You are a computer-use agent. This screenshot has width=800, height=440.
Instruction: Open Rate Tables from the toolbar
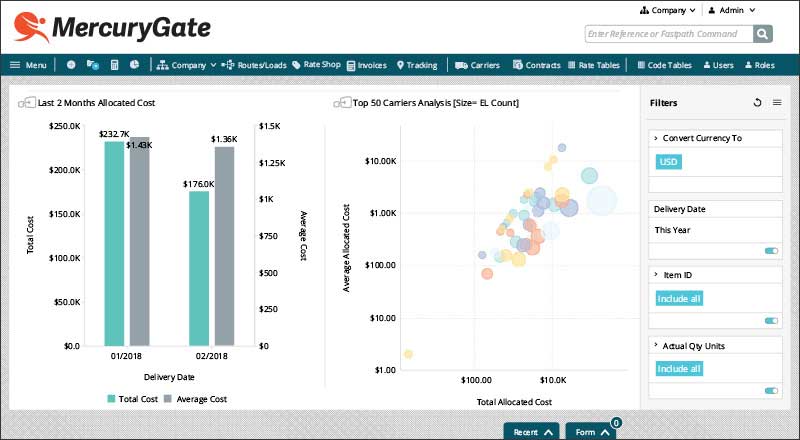pyautogui.click(x=594, y=65)
